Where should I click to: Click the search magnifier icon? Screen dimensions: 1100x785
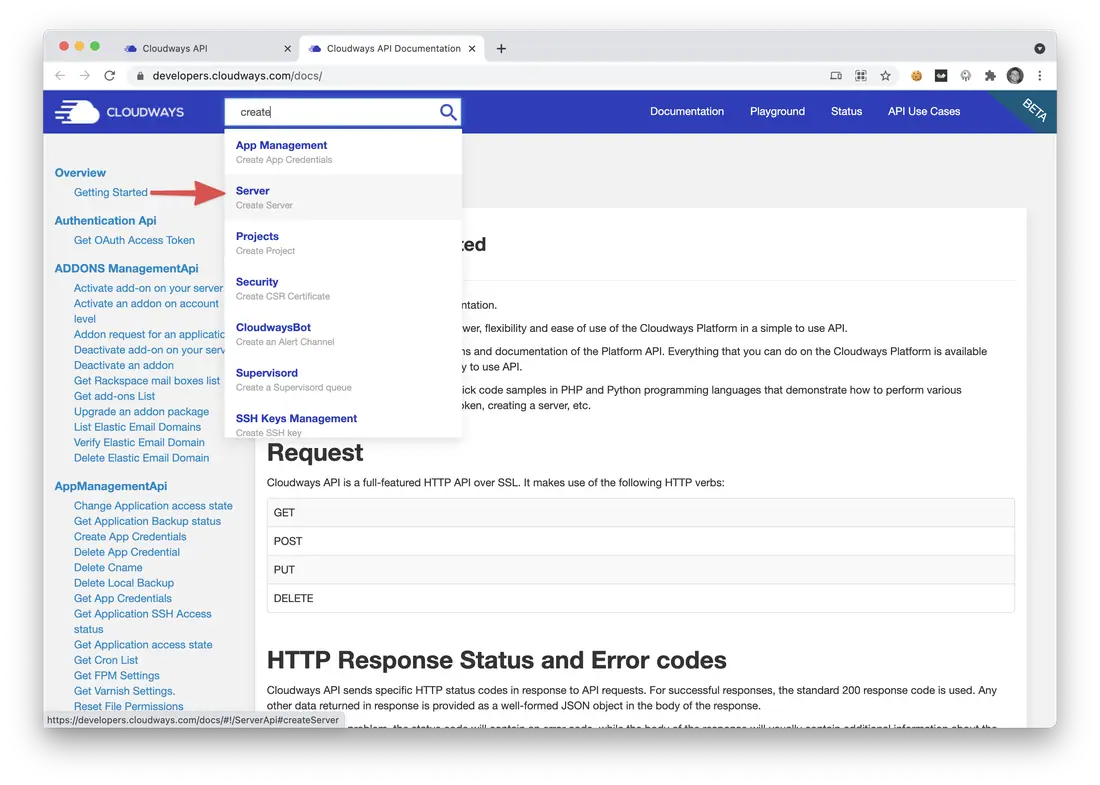pyautogui.click(x=448, y=112)
